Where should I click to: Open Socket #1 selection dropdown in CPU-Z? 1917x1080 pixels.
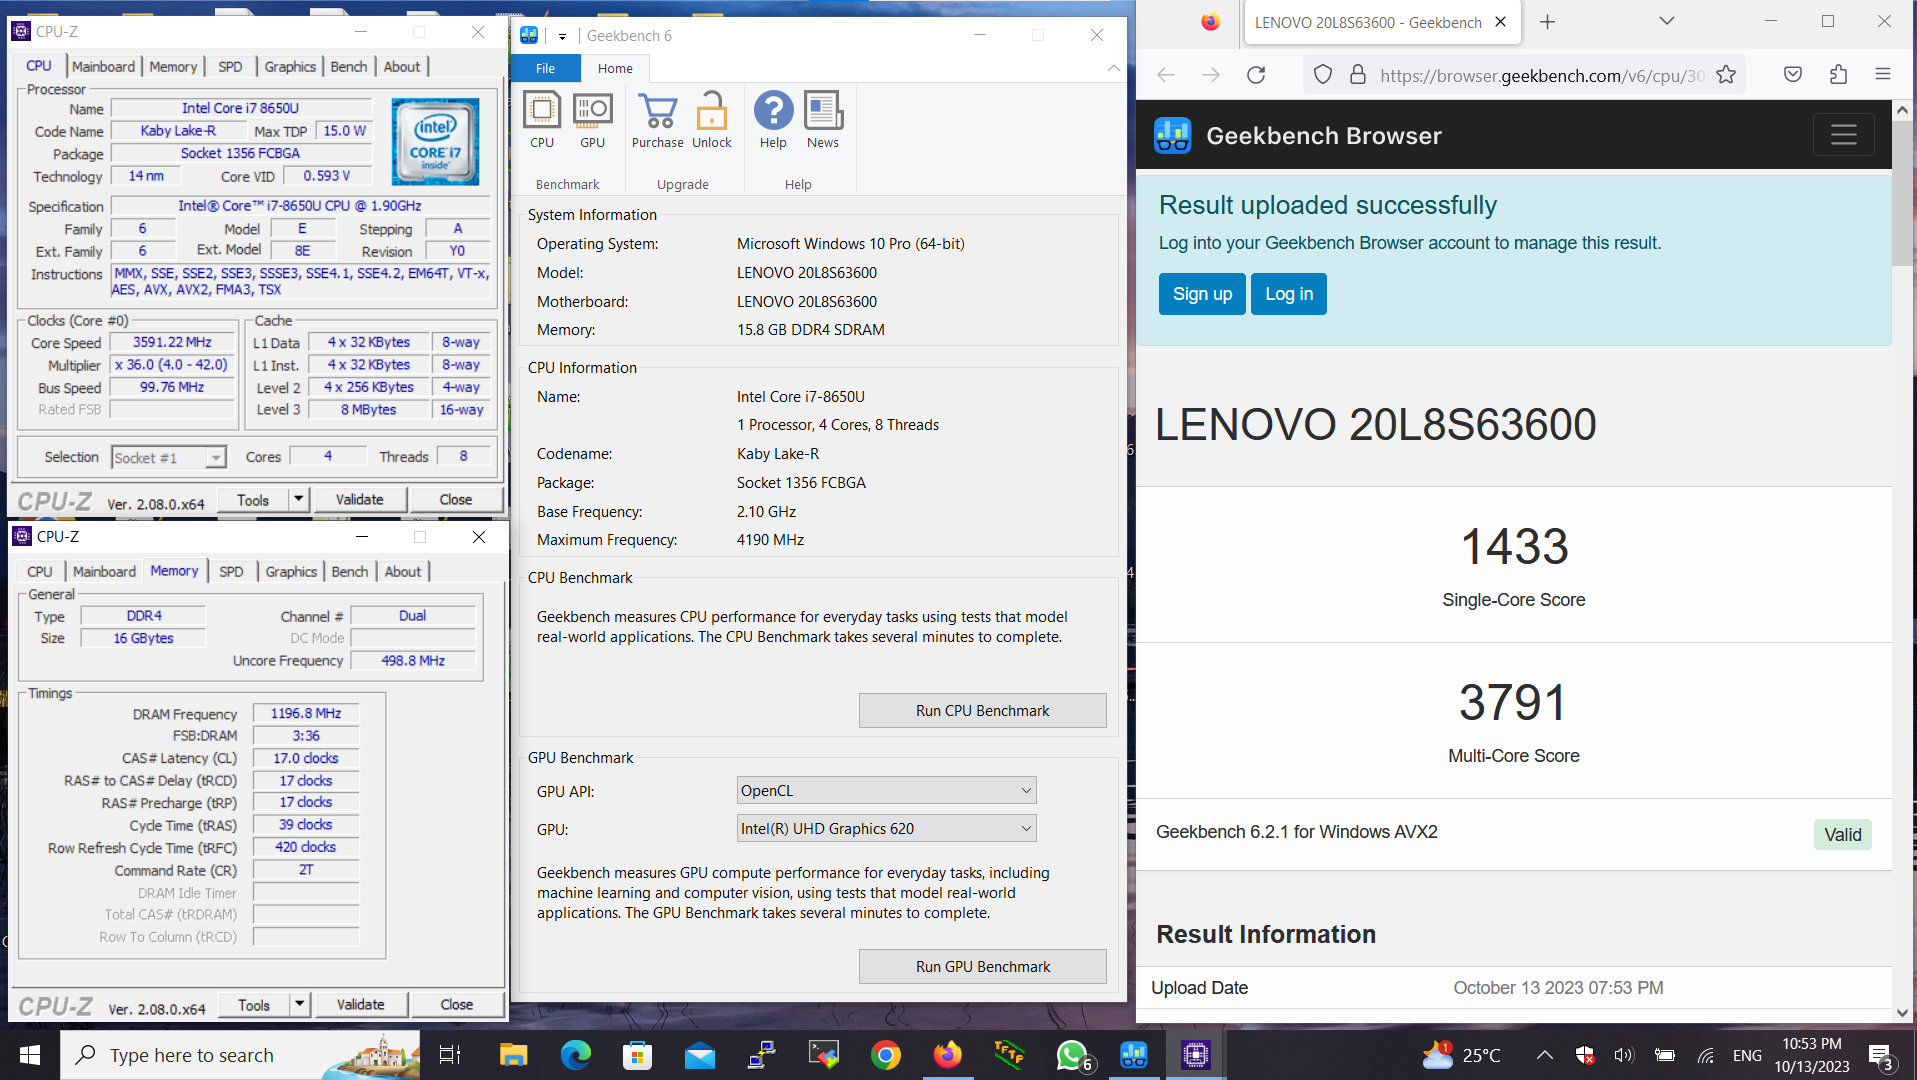click(x=168, y=457)
